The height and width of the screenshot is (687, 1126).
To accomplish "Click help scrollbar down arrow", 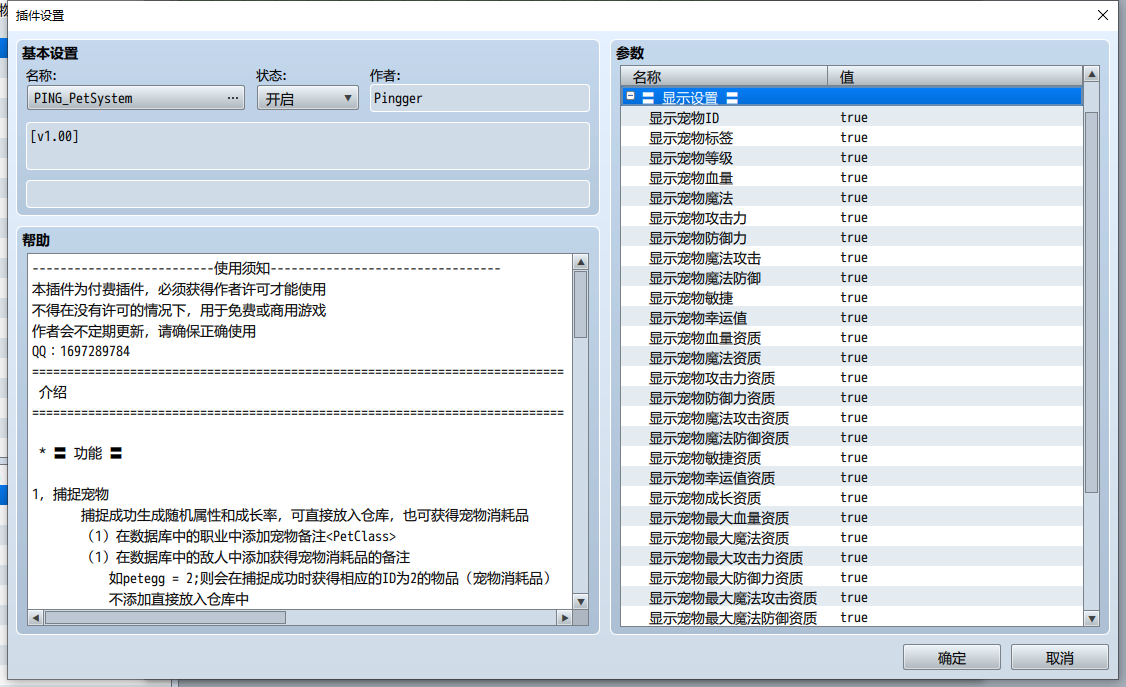I will coord(581,602).
